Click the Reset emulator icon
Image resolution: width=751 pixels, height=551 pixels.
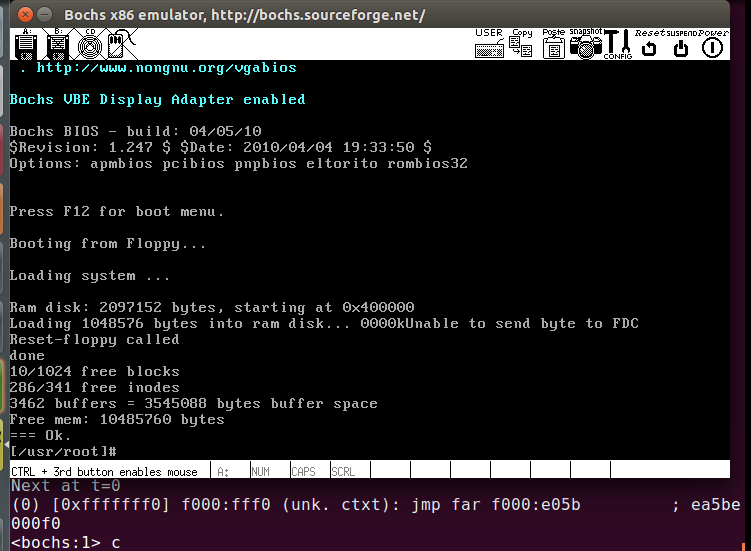[x=649, y=43]
